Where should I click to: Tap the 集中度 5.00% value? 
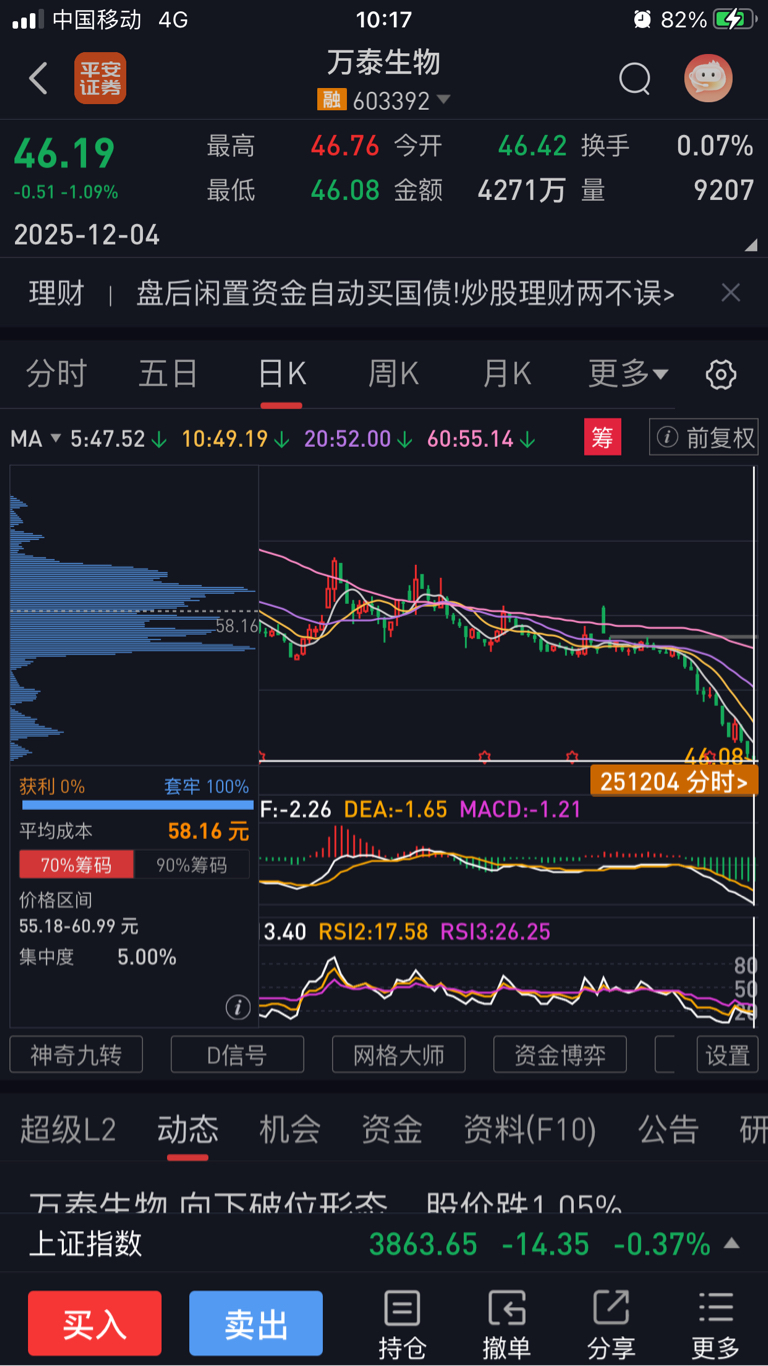tap(147, 957)
